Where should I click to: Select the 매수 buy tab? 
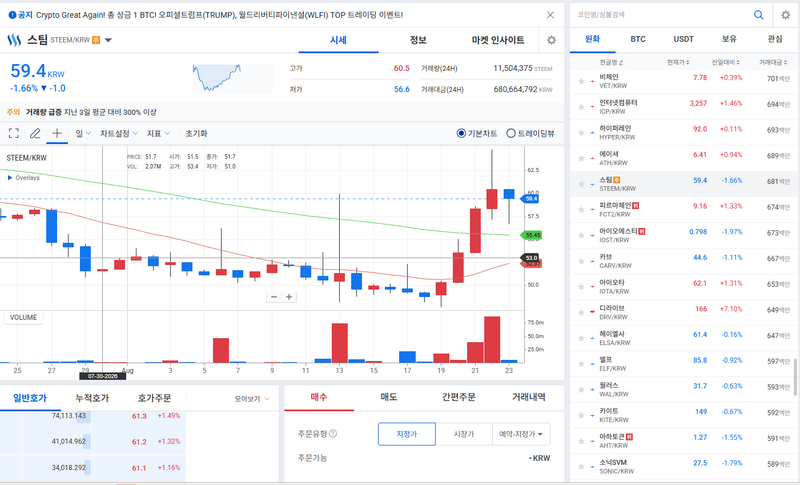pyautogui.click(x=319, y=397)
